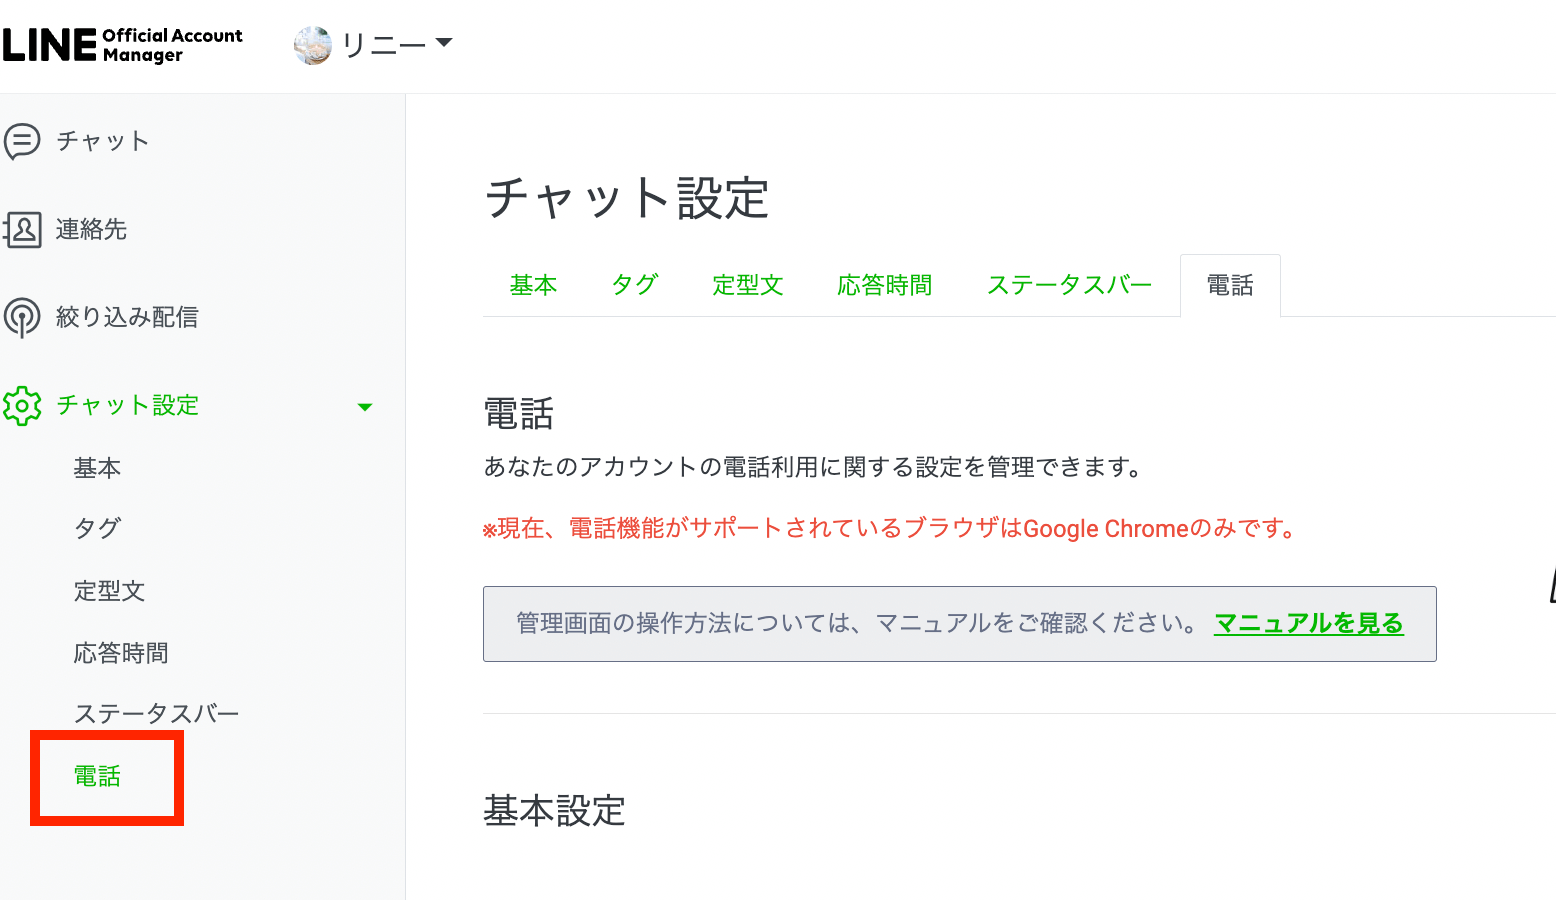Go to the ステータスバー tab
Image resolution: width=1556 pixels, height=900 pixels.
1069,286
